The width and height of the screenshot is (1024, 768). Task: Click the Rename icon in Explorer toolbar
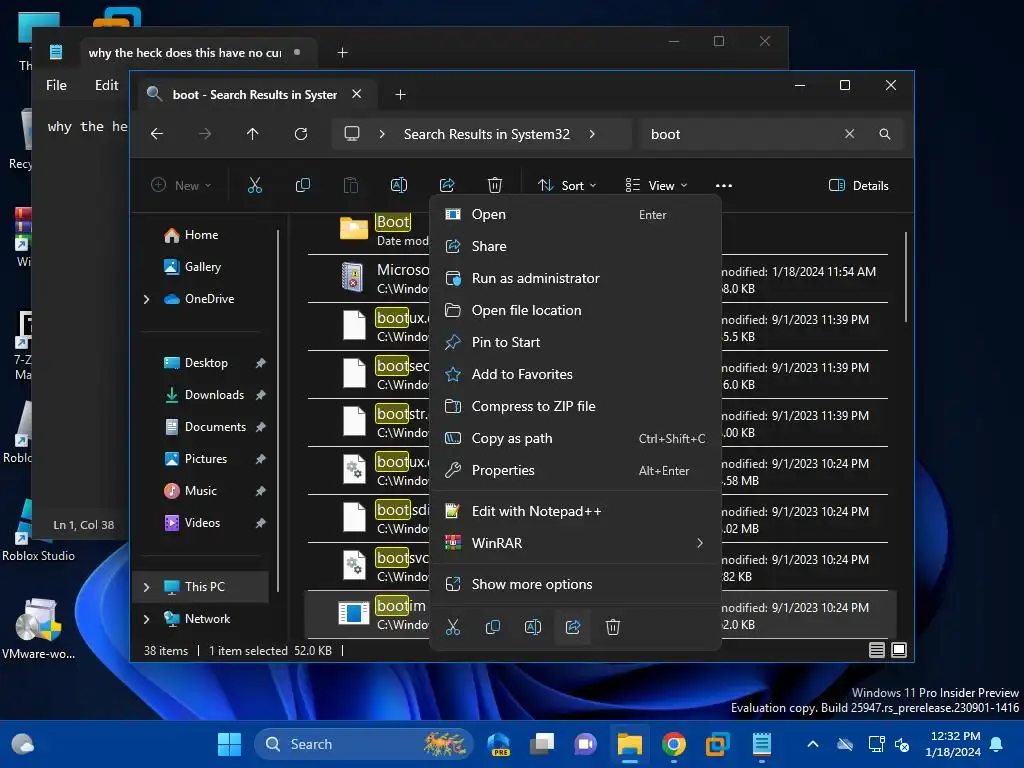399,185
